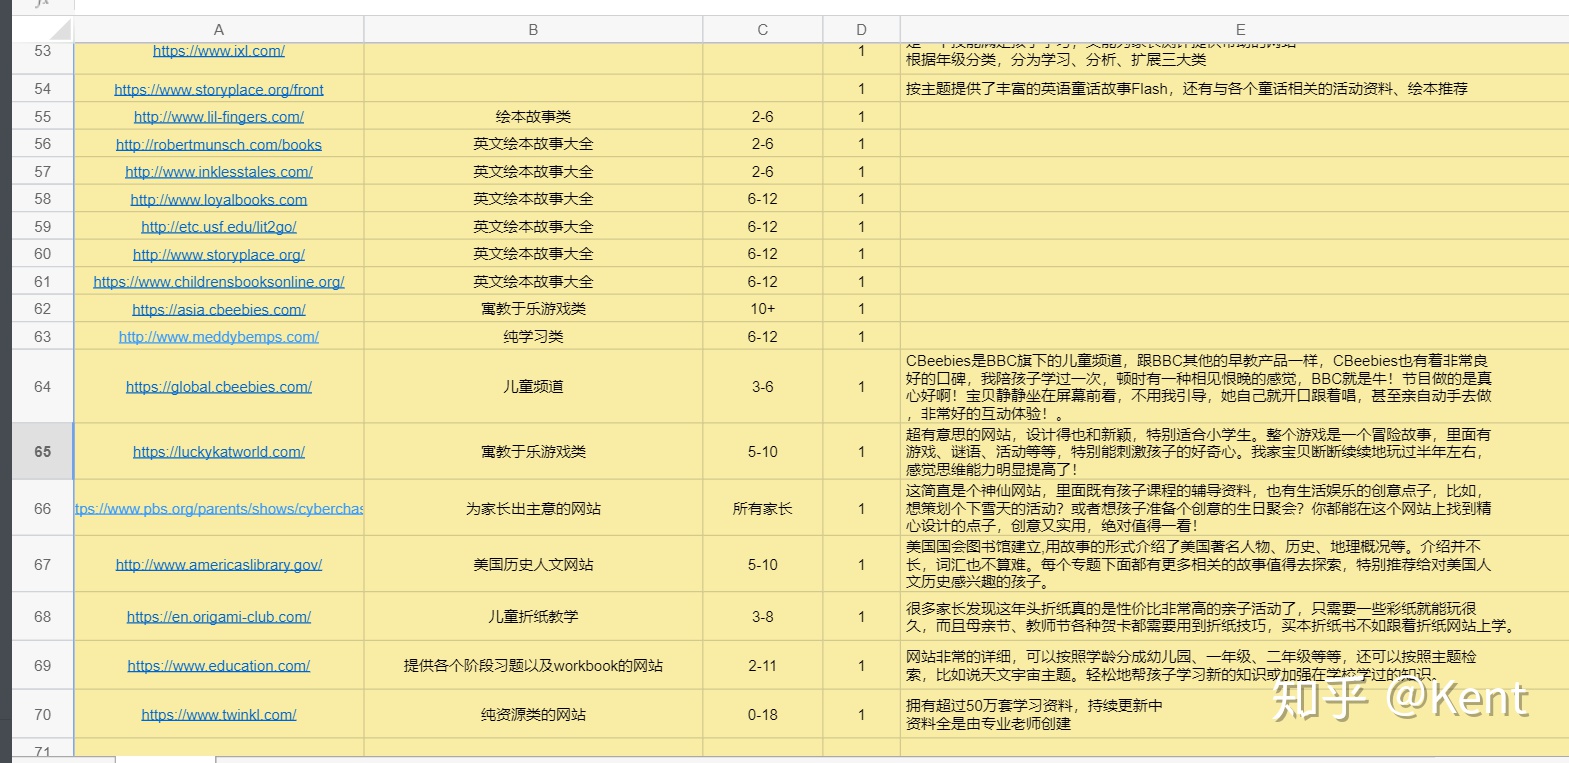
Task: Click '寓教于乐游戏类' cell in row 62
Action: [533, 309]
